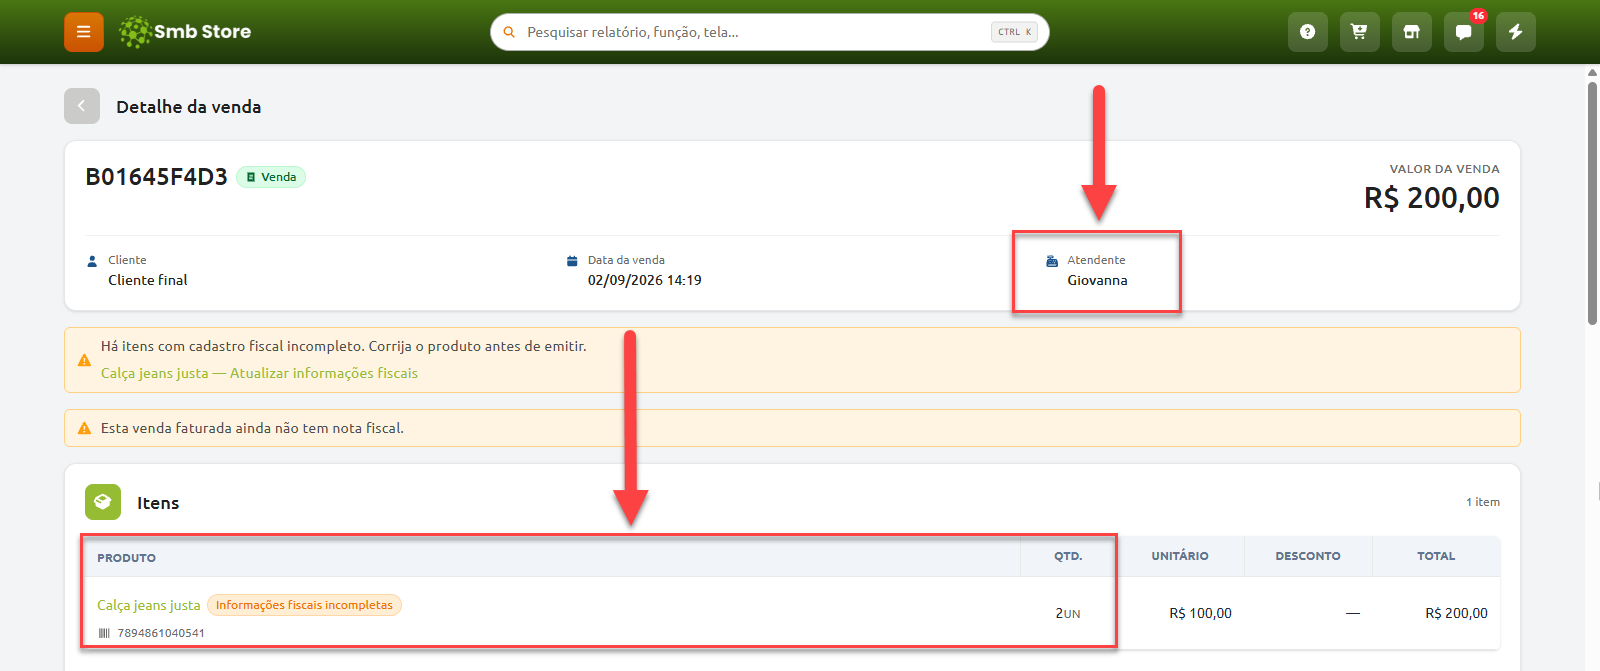Click the barcode number 7894861040541
Viewport: 1600px width, 671px height.
pyautogui.click(x=161, y=633)
